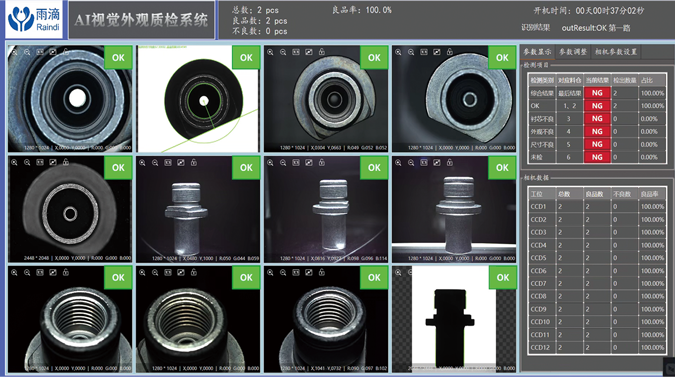Click NG result in the 综合结果 row
Screen dimensions: 675x377
tap(597, 93)
